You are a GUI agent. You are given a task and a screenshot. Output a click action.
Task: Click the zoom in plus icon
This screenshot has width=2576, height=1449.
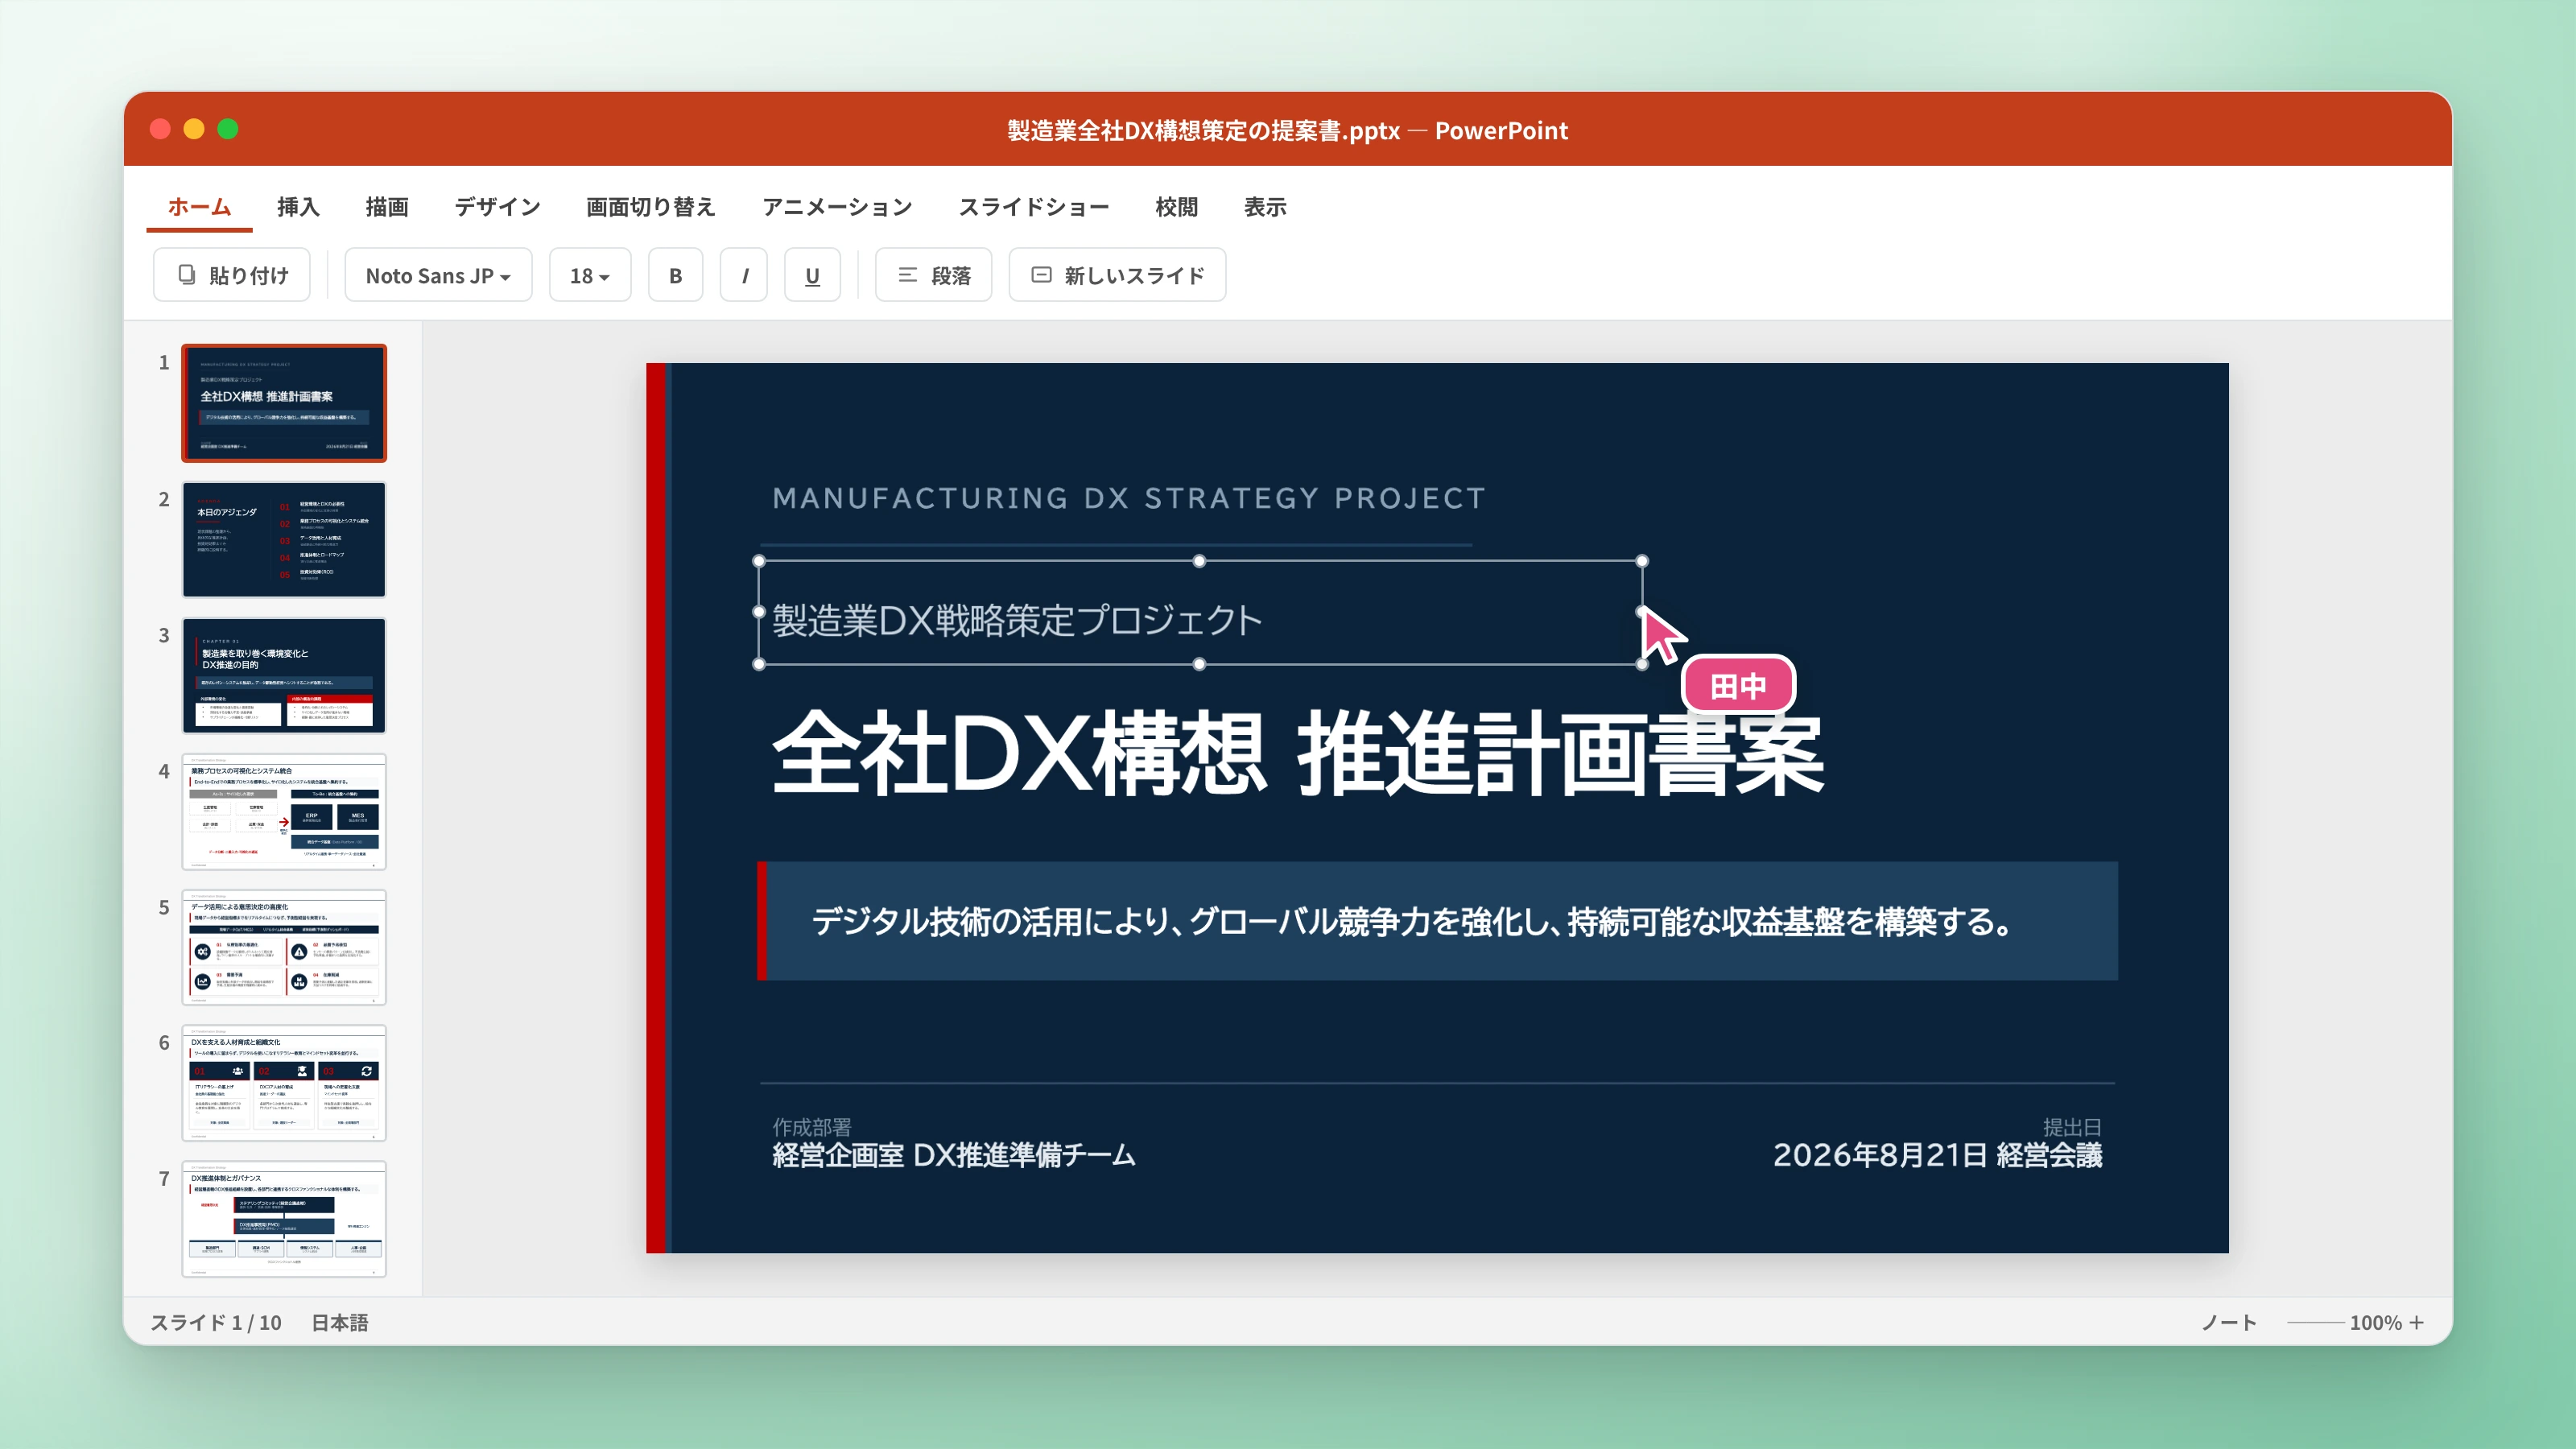coord(2417,1322)
